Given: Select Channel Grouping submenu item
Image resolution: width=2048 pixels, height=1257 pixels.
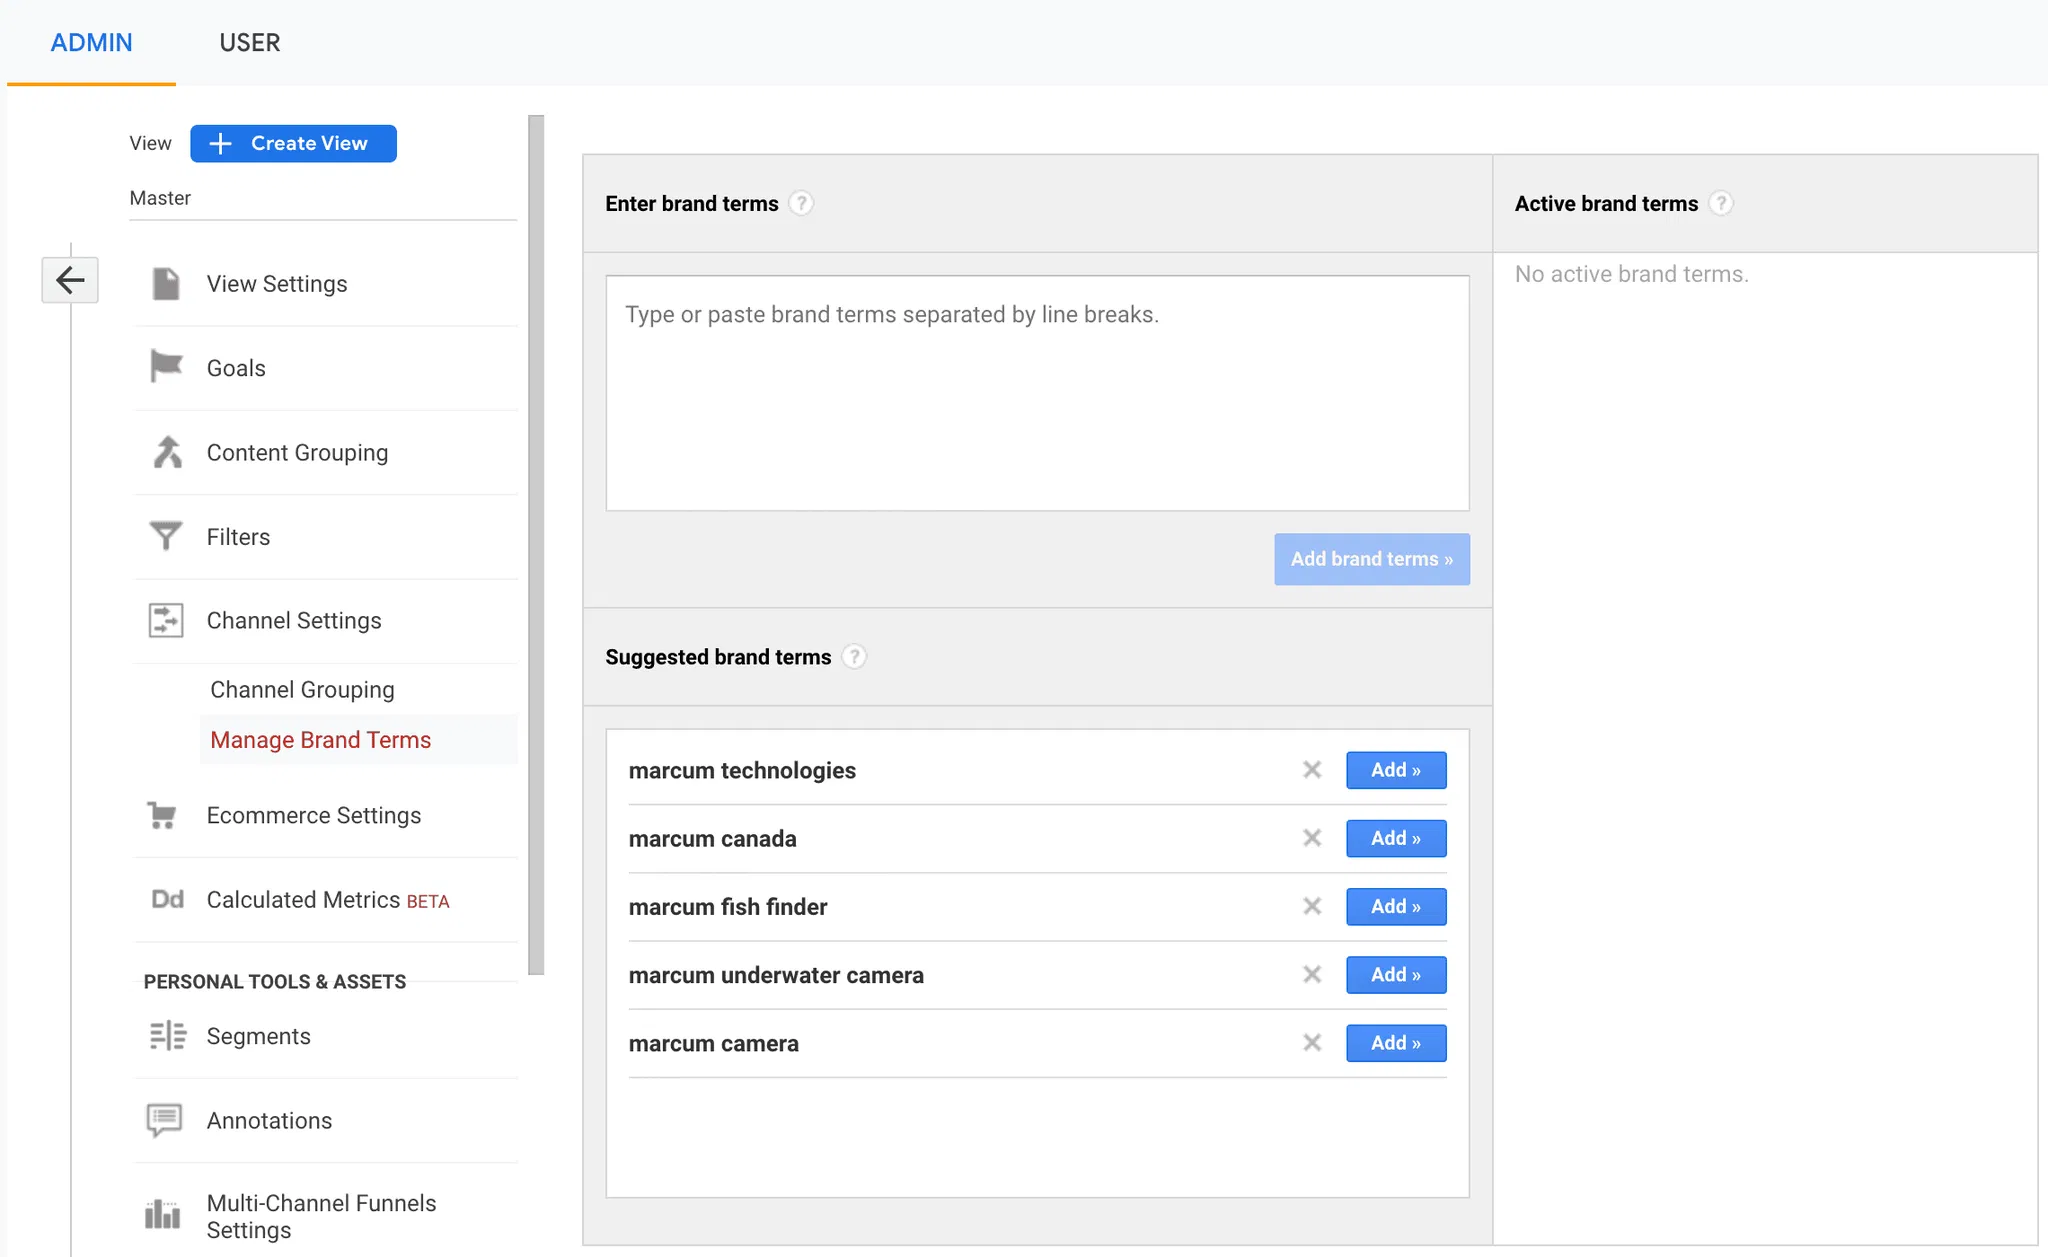Looking at the screenshot, I should click(x=302, y=690).
